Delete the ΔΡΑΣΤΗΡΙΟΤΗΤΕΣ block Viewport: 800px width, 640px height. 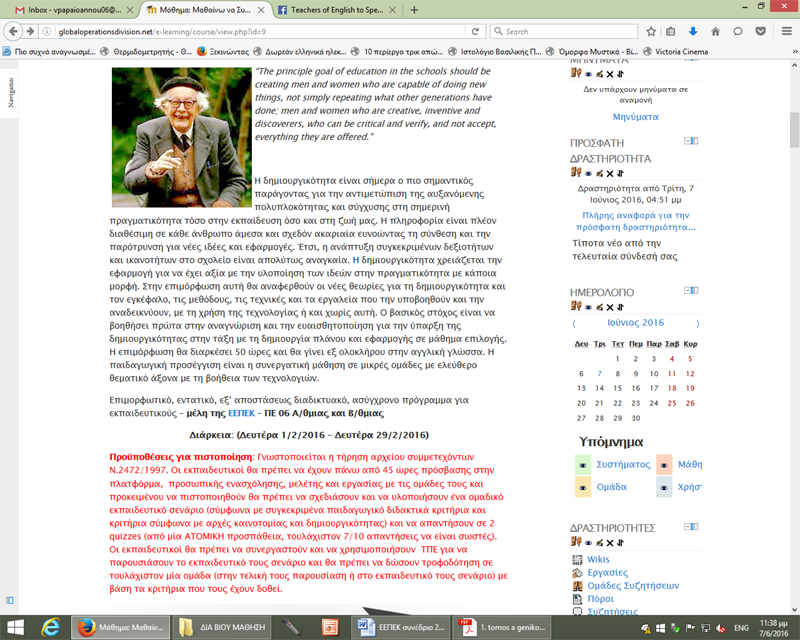click(610, 543)
